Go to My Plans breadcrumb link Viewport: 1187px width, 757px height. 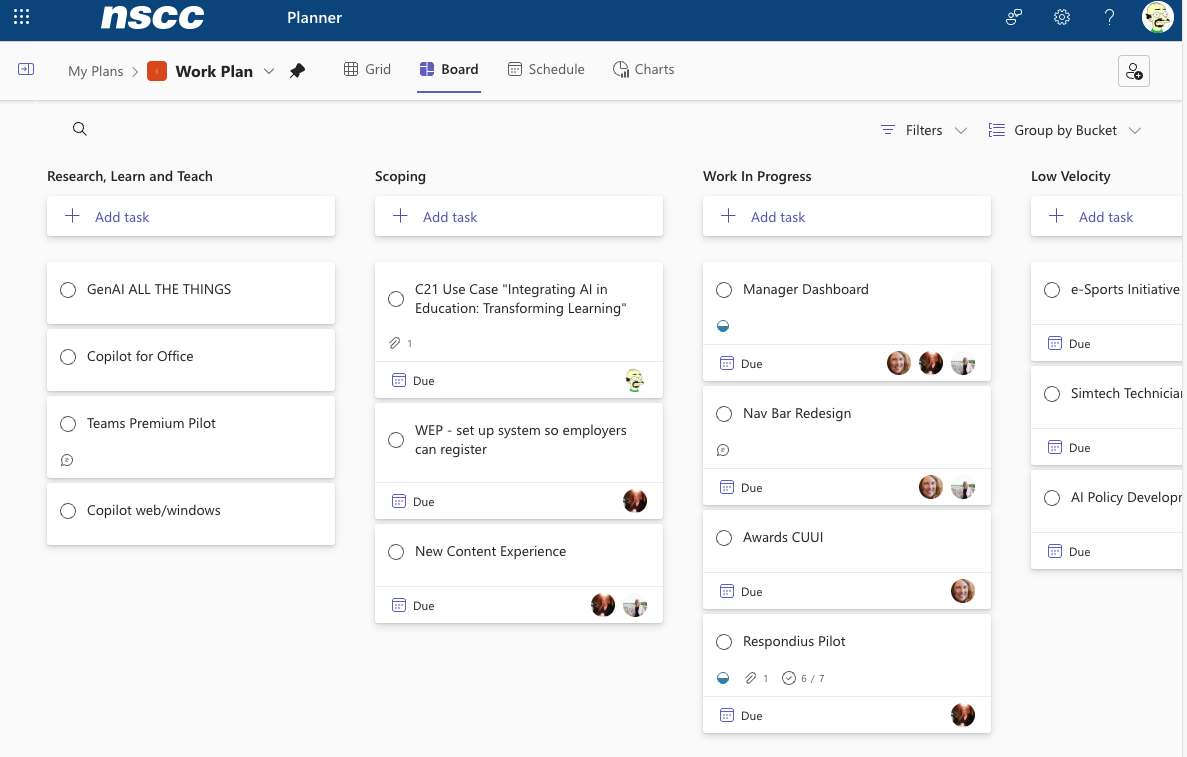(95, 71)
